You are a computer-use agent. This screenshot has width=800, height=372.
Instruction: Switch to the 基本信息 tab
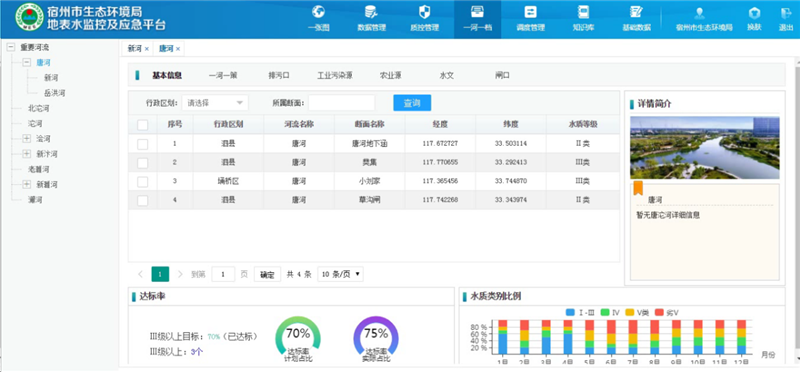(x=167, y=76)
